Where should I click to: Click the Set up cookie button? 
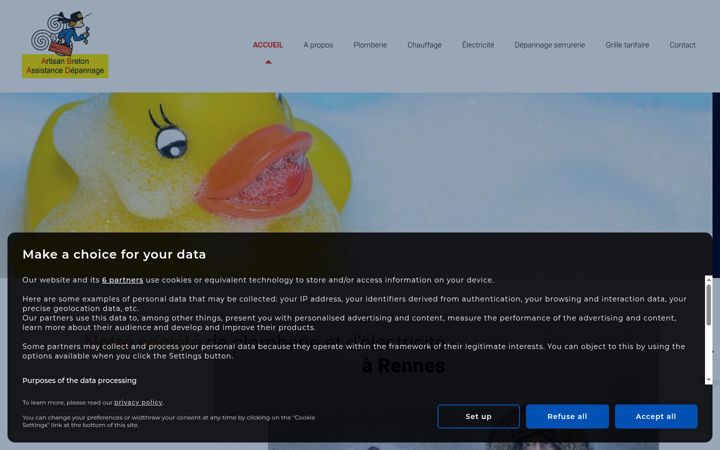478,416
